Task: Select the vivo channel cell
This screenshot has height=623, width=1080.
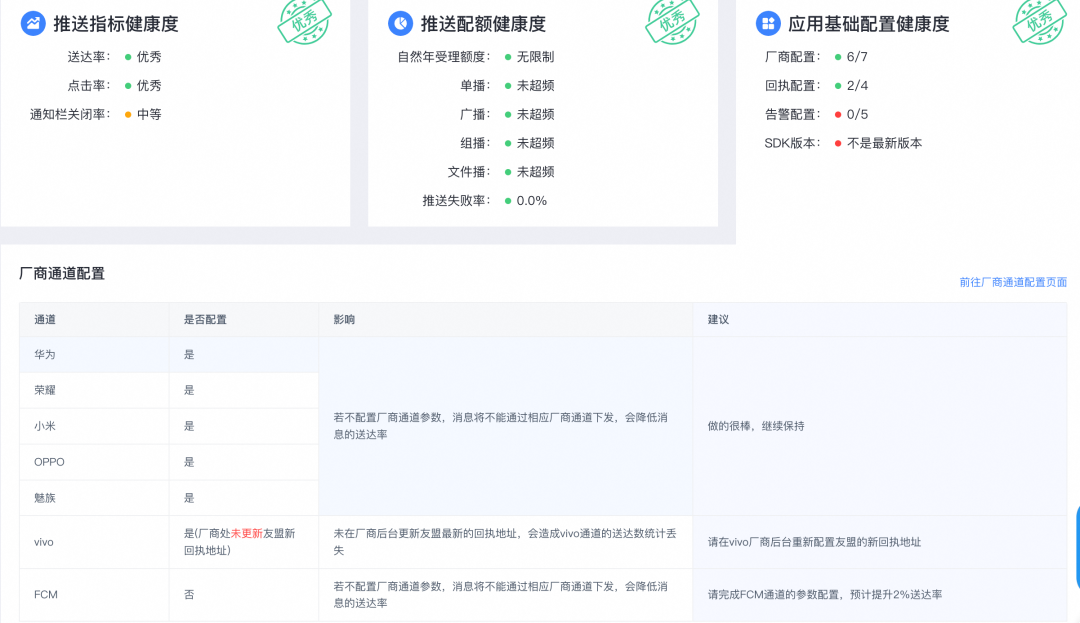Action: (94, 542)
